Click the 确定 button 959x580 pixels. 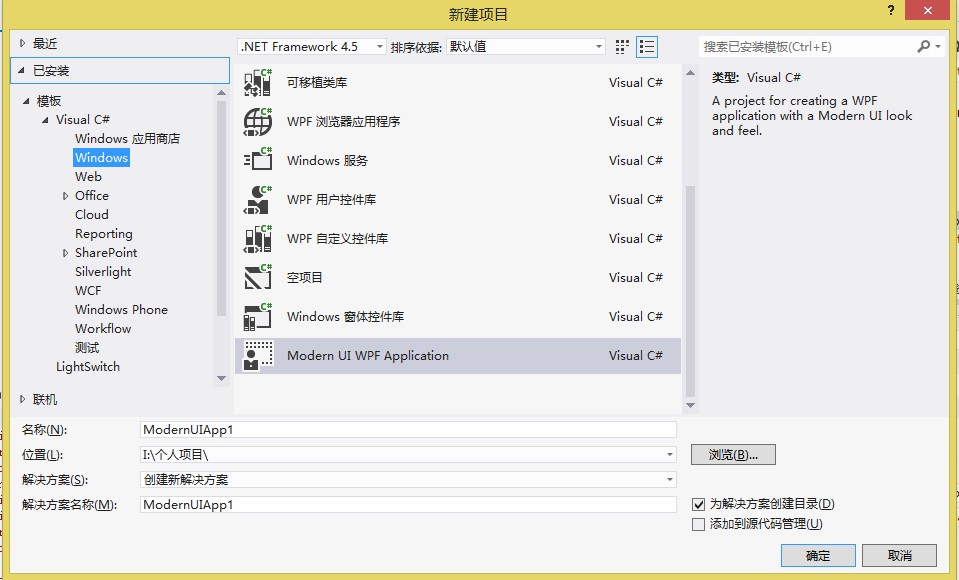pyautogui.click(x=818, y=556)
